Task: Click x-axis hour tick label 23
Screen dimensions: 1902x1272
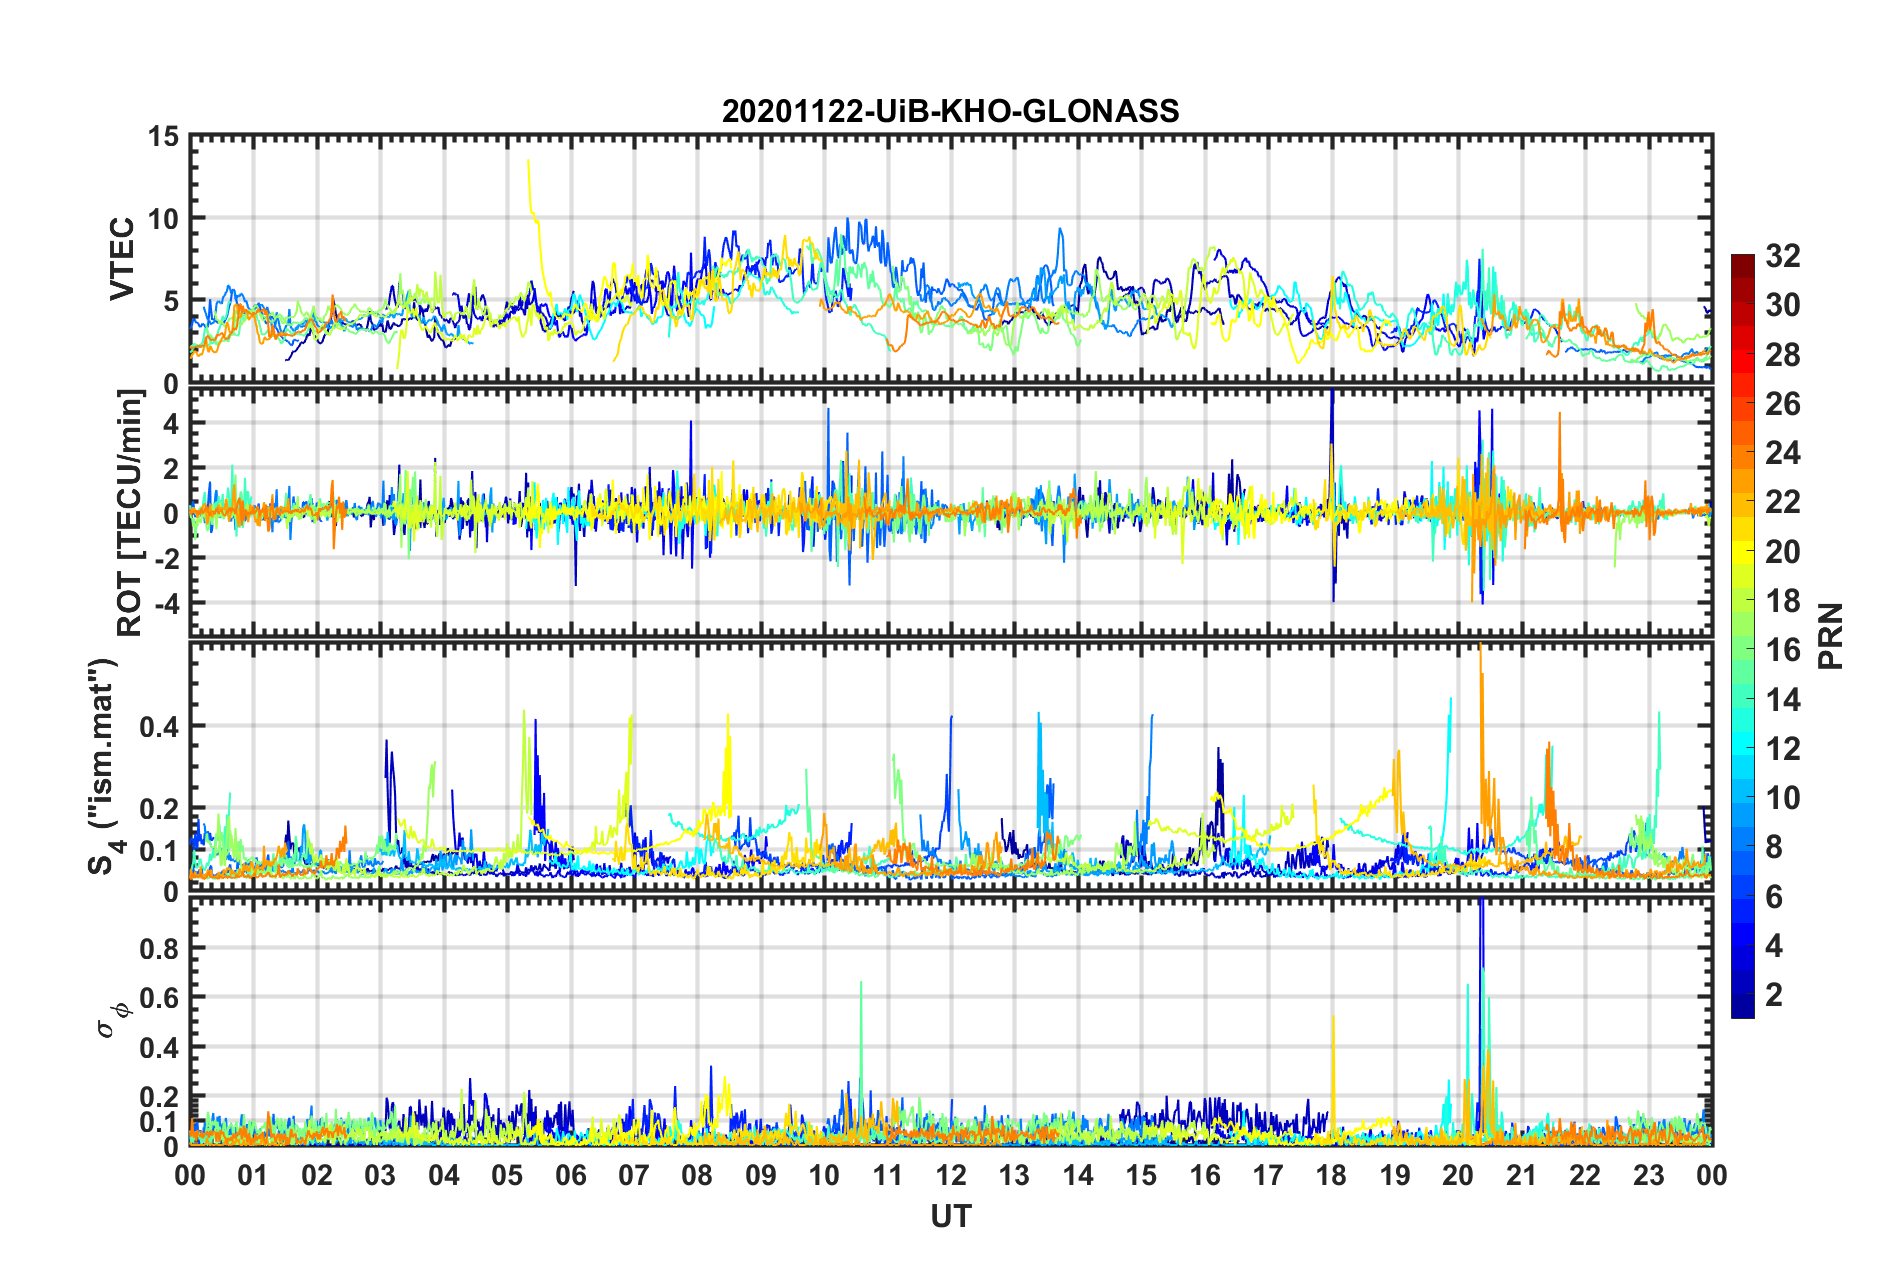Action: coord(1649,1176)
